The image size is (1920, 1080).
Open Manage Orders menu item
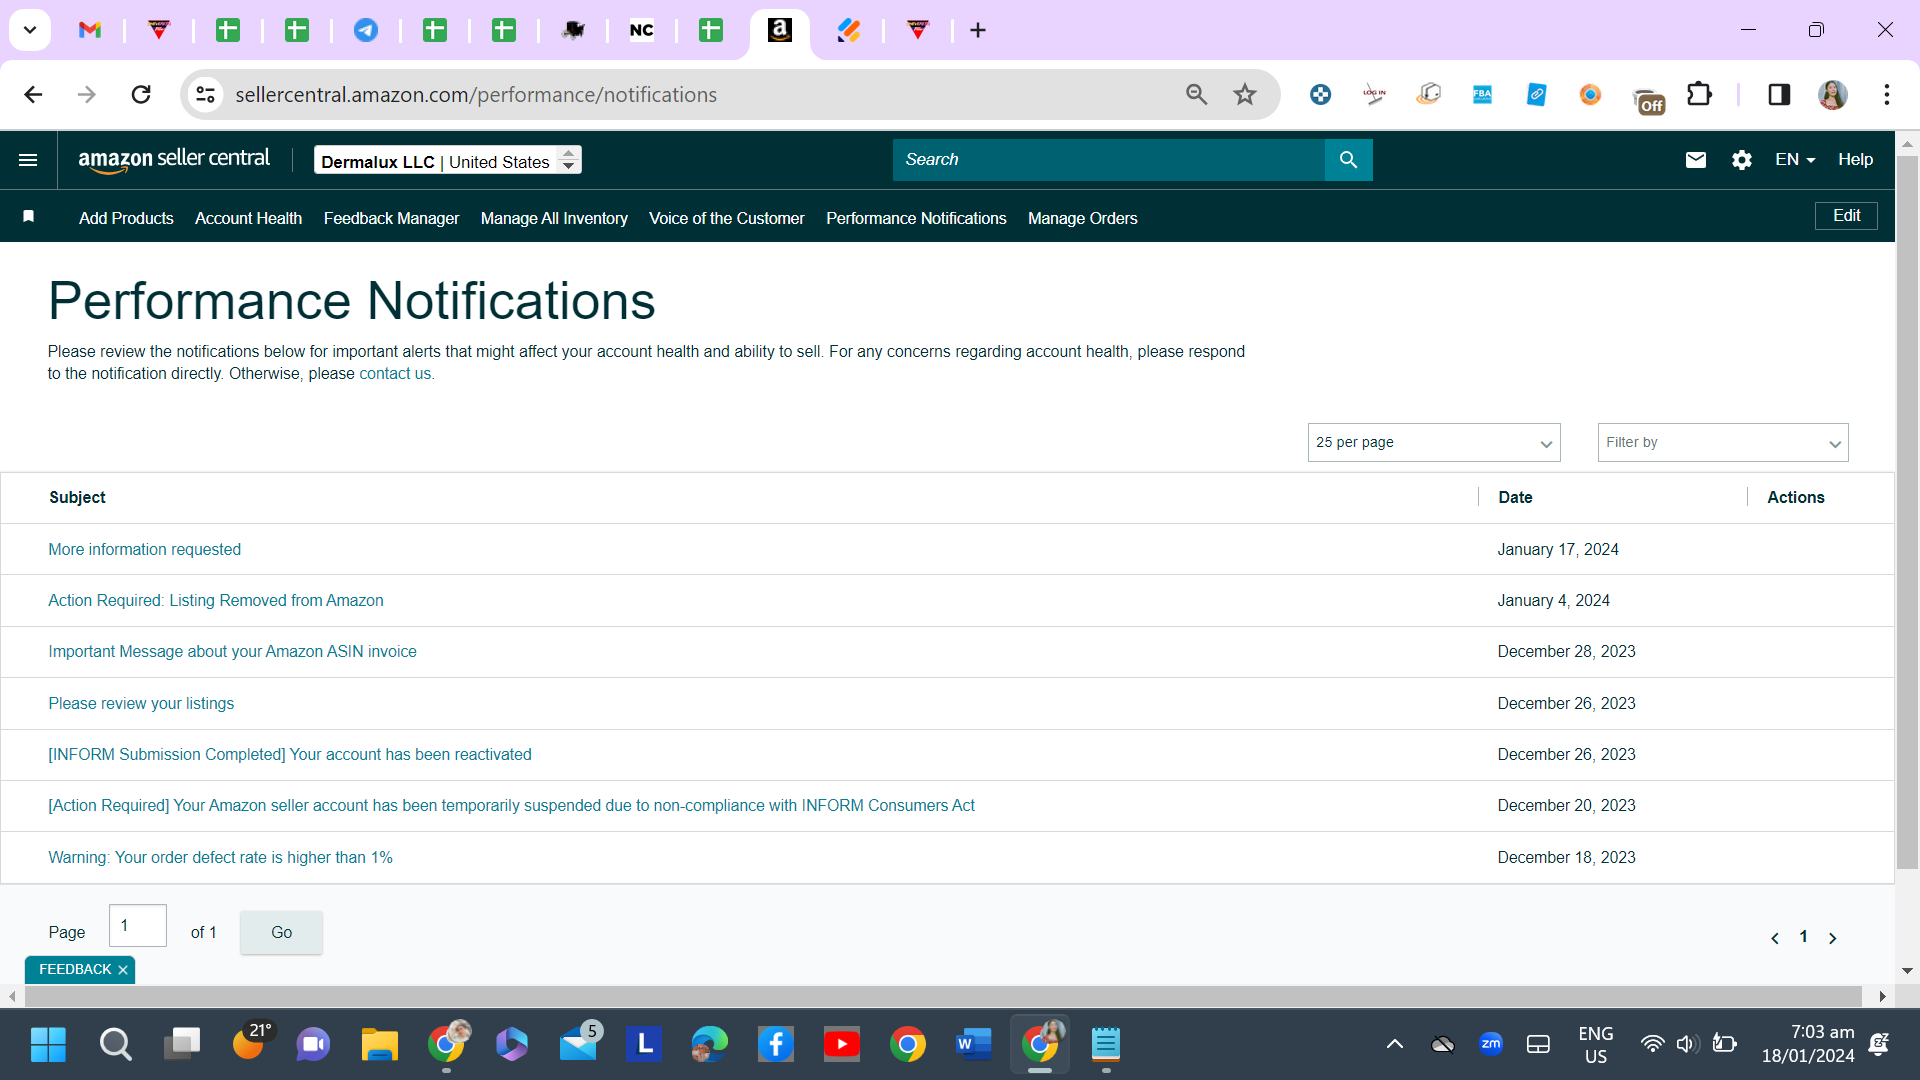(x=1082, y=218)
